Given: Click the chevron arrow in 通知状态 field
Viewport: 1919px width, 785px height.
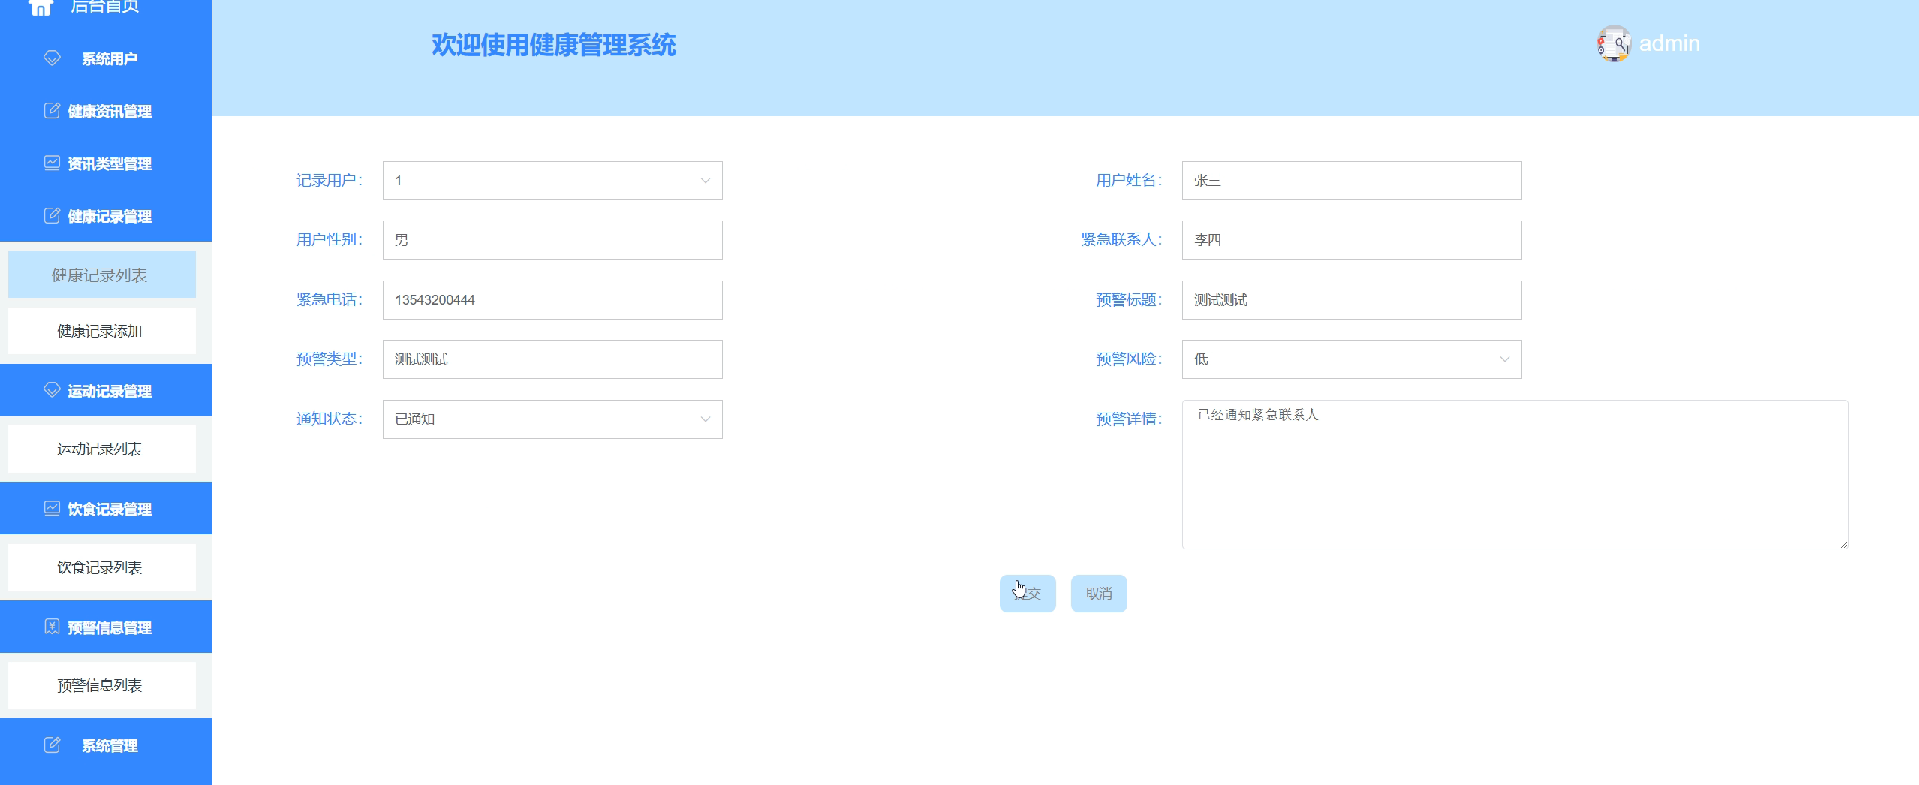Looking at the screenshot, I should (x=705, y=419).
